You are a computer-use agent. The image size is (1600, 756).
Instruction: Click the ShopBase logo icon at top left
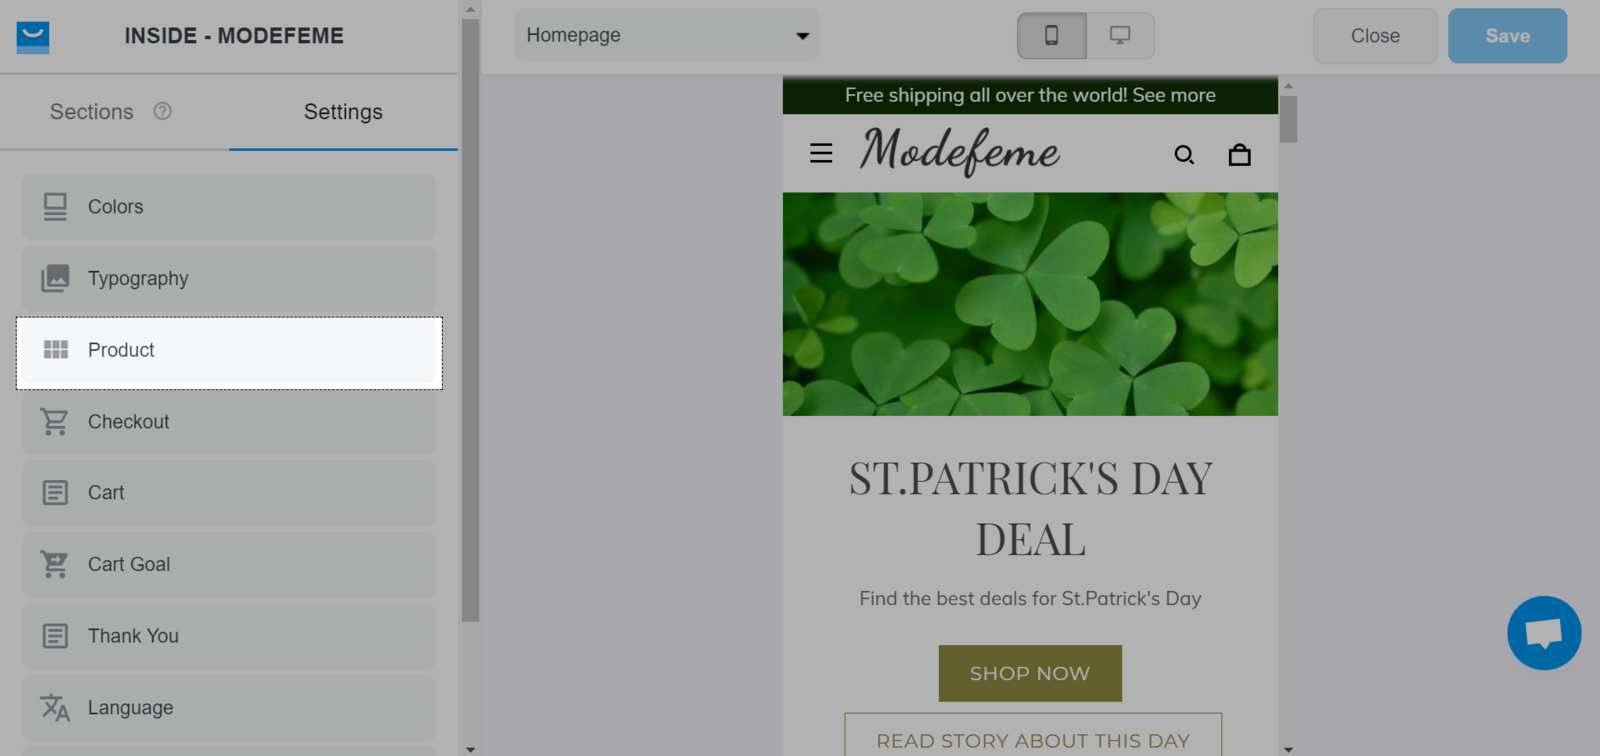point(33,36)
